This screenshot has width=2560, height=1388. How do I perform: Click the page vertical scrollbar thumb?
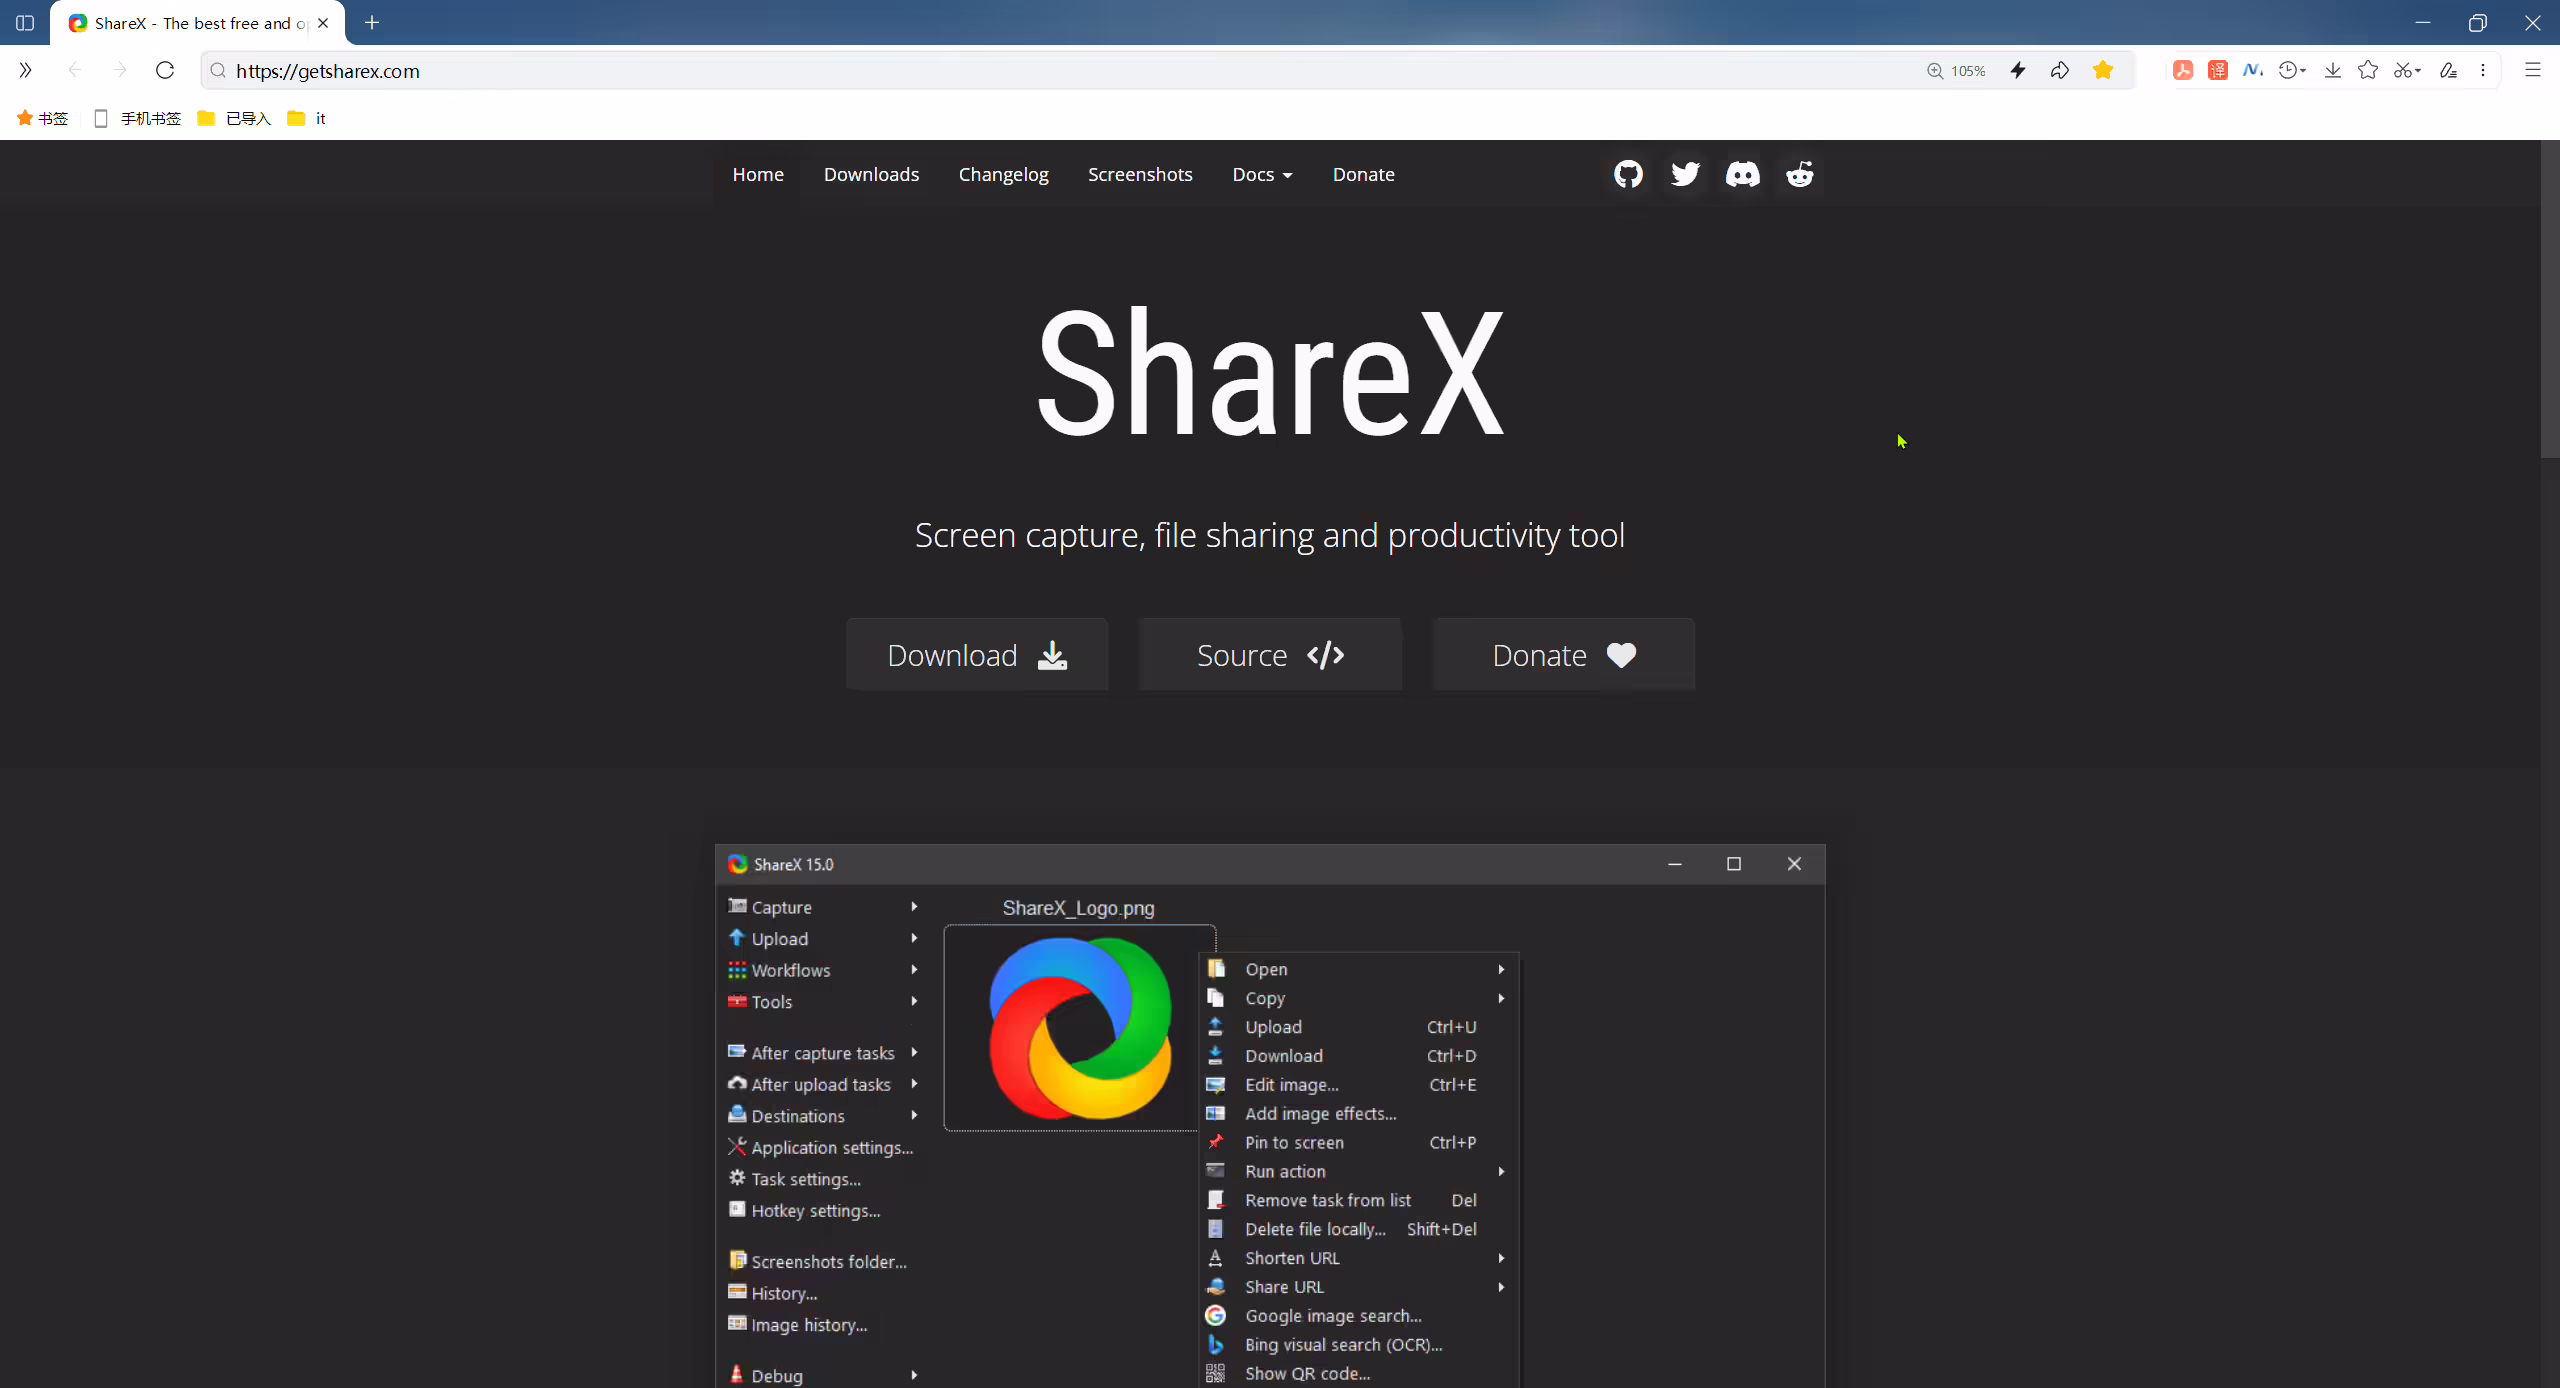tap(2550, 300)
